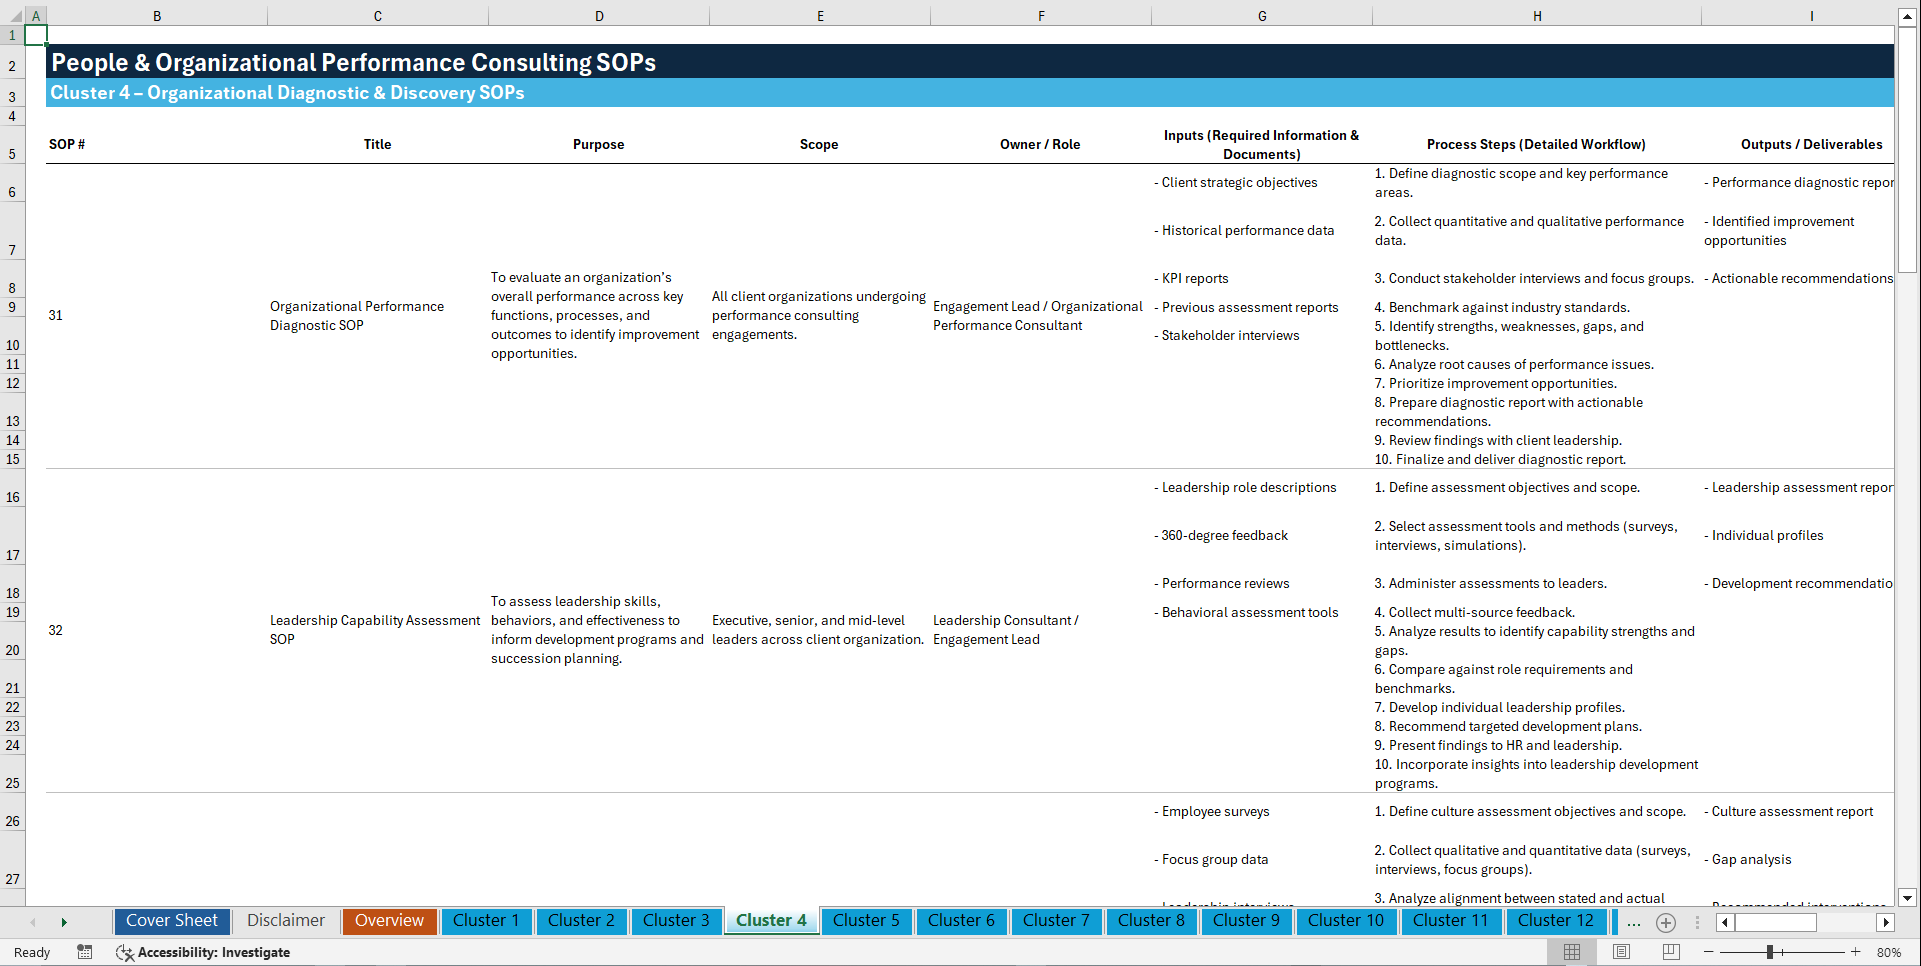Open the Accessibility: Investigate checker
Image resolution: width=1921 pixels, height=966 pixels.
pyautogui.click(x=204, y=951)
